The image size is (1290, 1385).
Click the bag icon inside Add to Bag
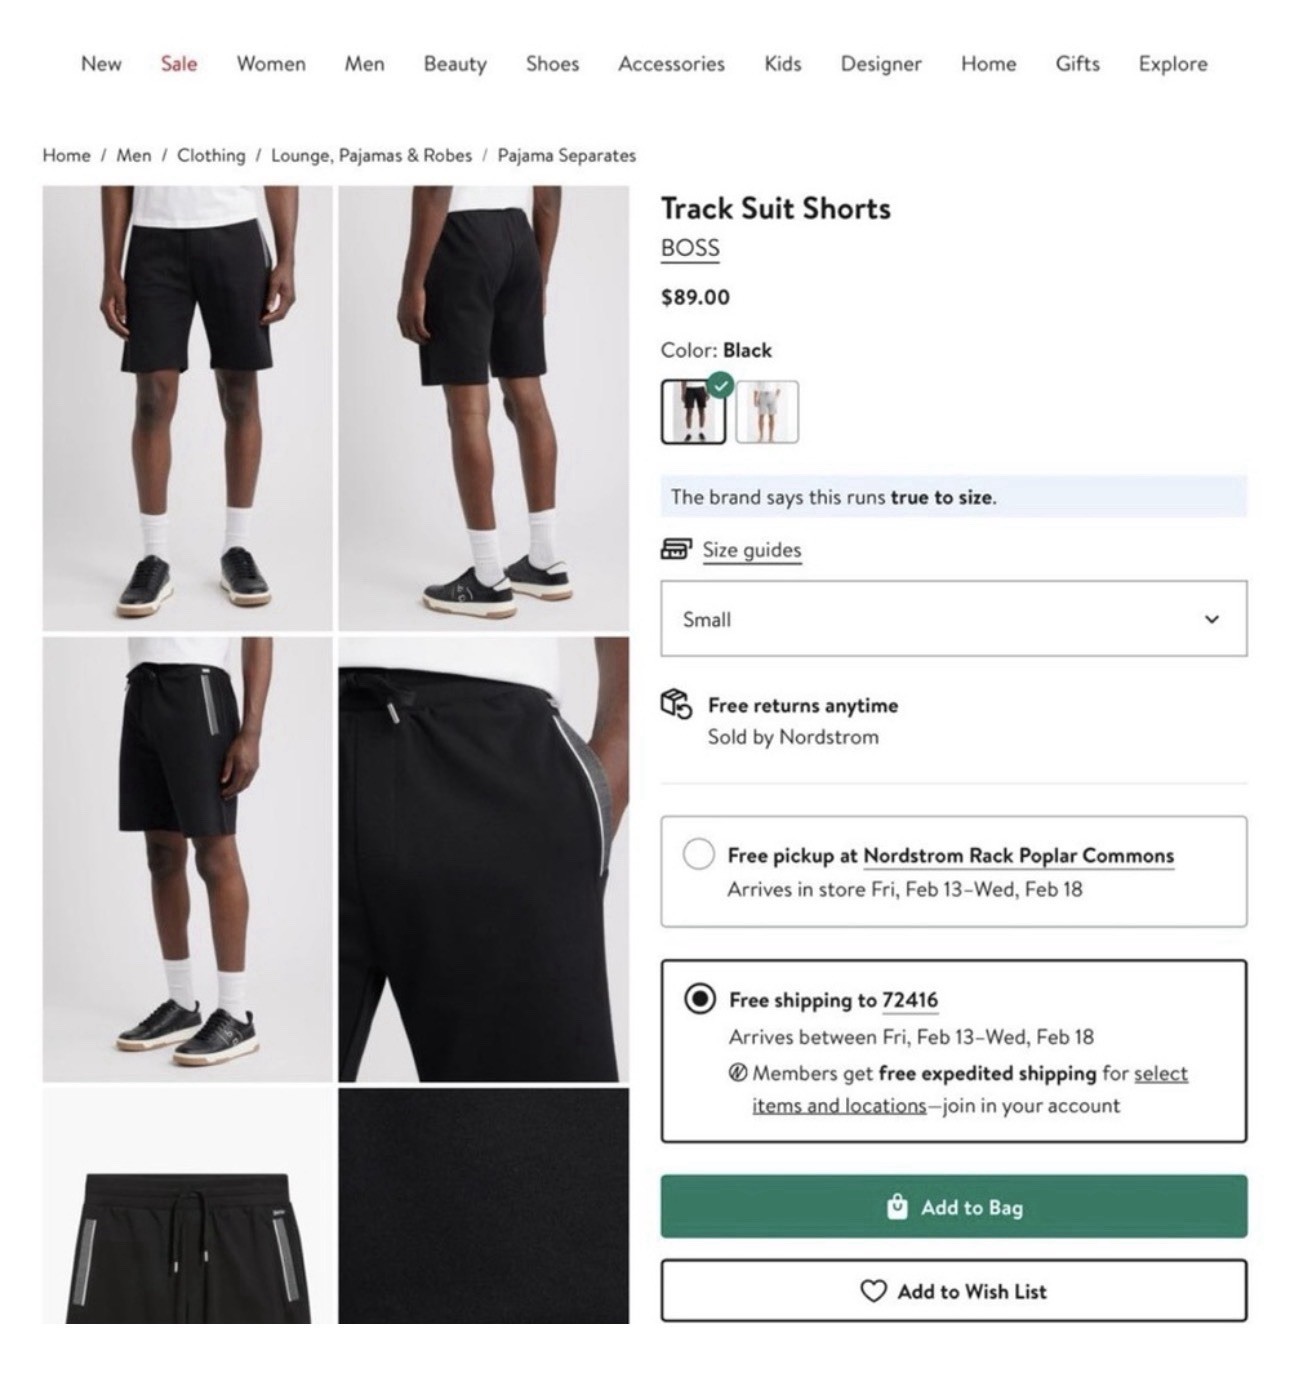(x=899, y=1207)
